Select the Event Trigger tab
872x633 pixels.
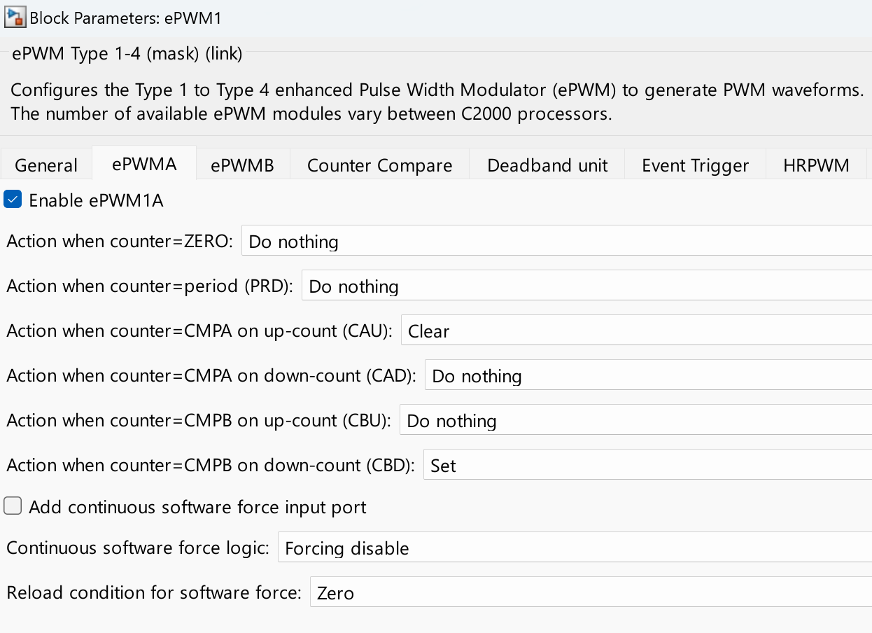pos(695,165)
